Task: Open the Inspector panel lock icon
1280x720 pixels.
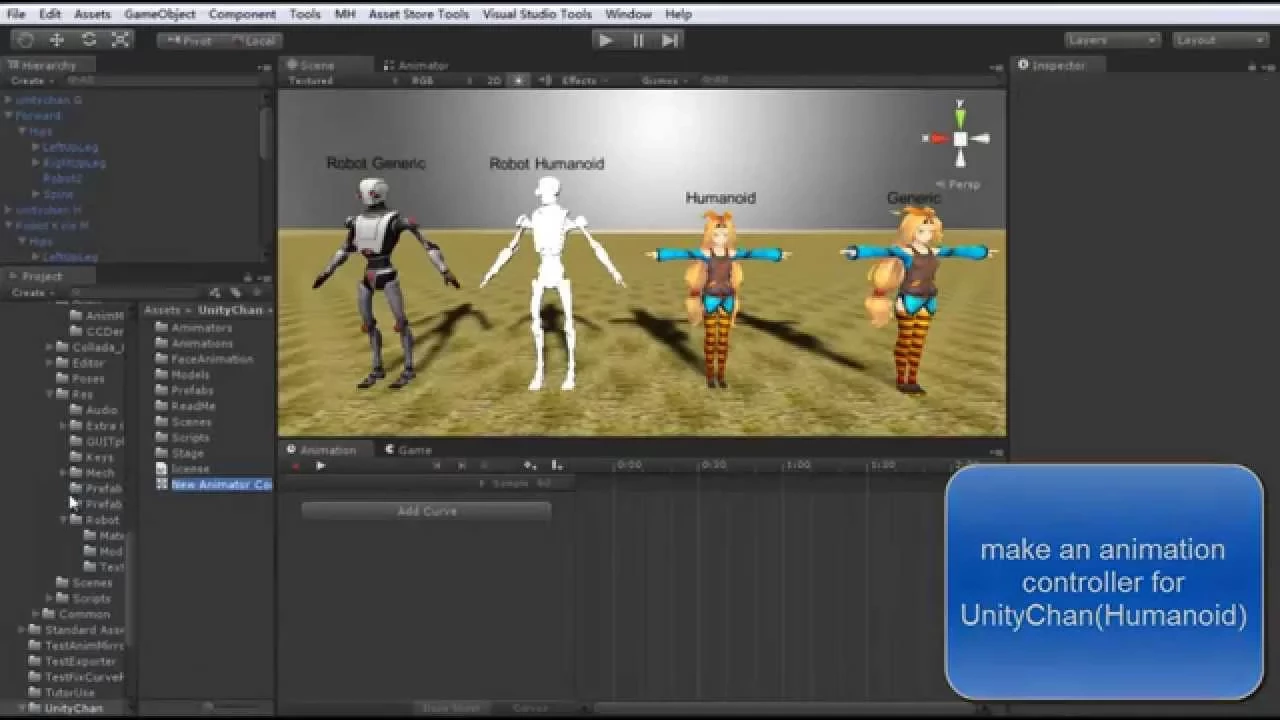Action: coord(1252,66)
